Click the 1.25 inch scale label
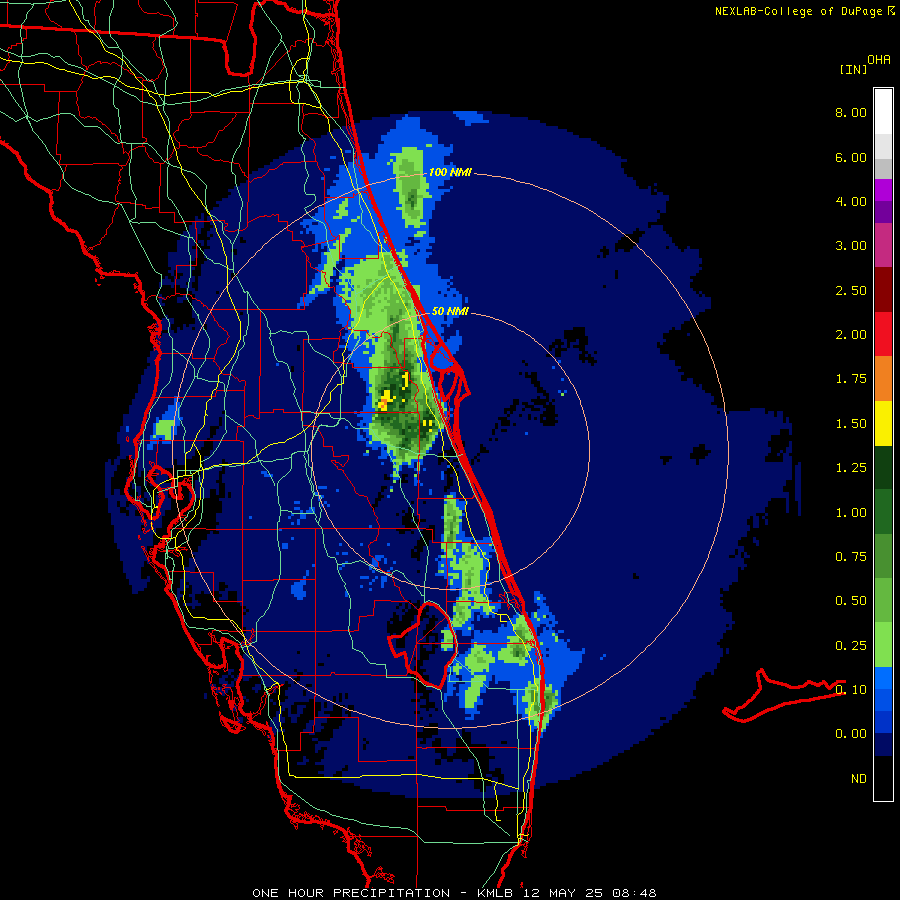This screenshot has height=900, width=900. tap(851, 468)
